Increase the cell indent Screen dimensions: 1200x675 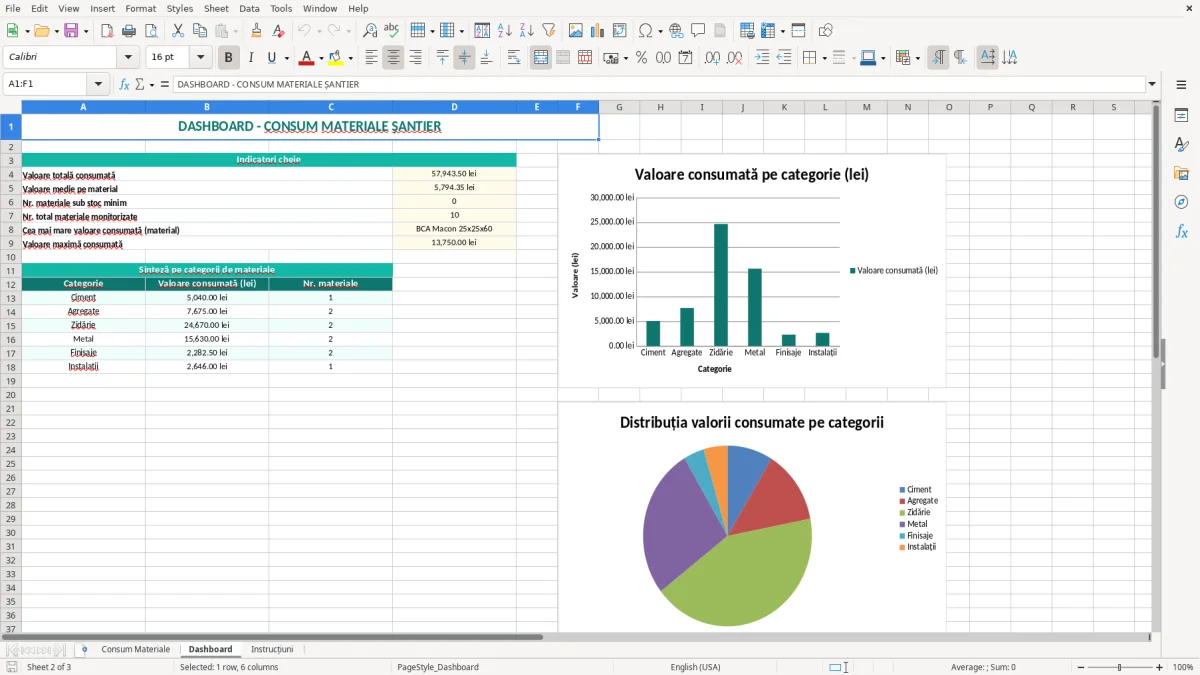pyautogui.click(x=762, y=58)
